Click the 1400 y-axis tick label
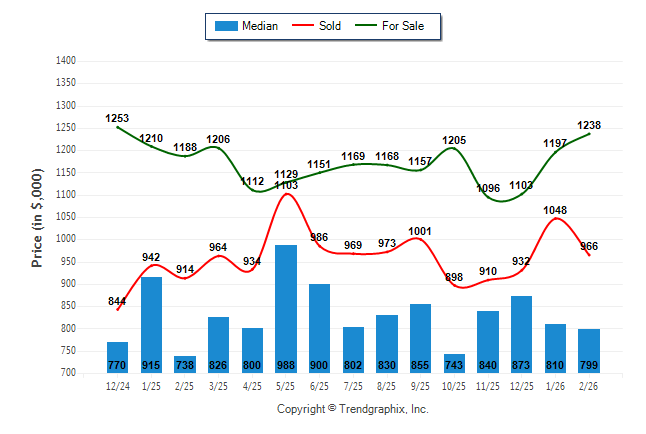Screen dimensions: 646x434 [x=67, y=61]
